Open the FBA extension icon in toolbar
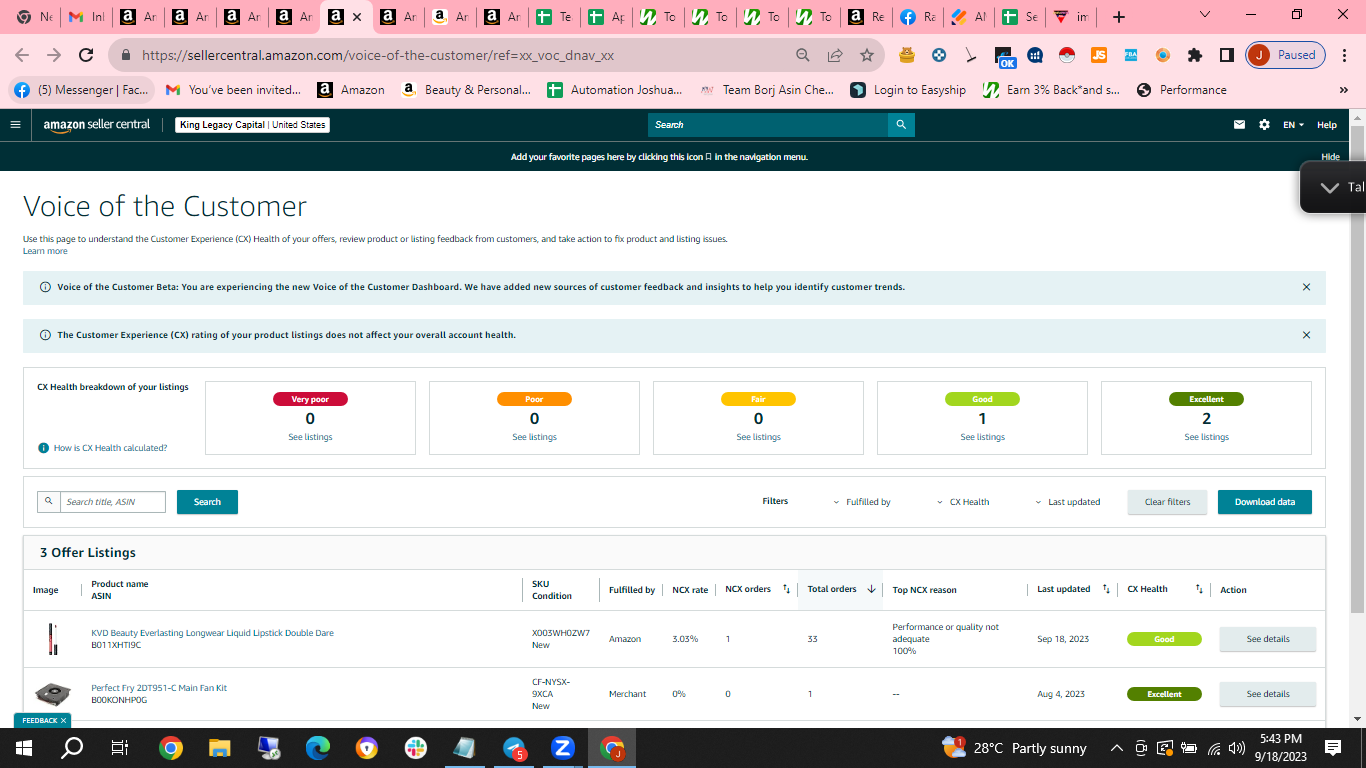 coord(1131,55)
